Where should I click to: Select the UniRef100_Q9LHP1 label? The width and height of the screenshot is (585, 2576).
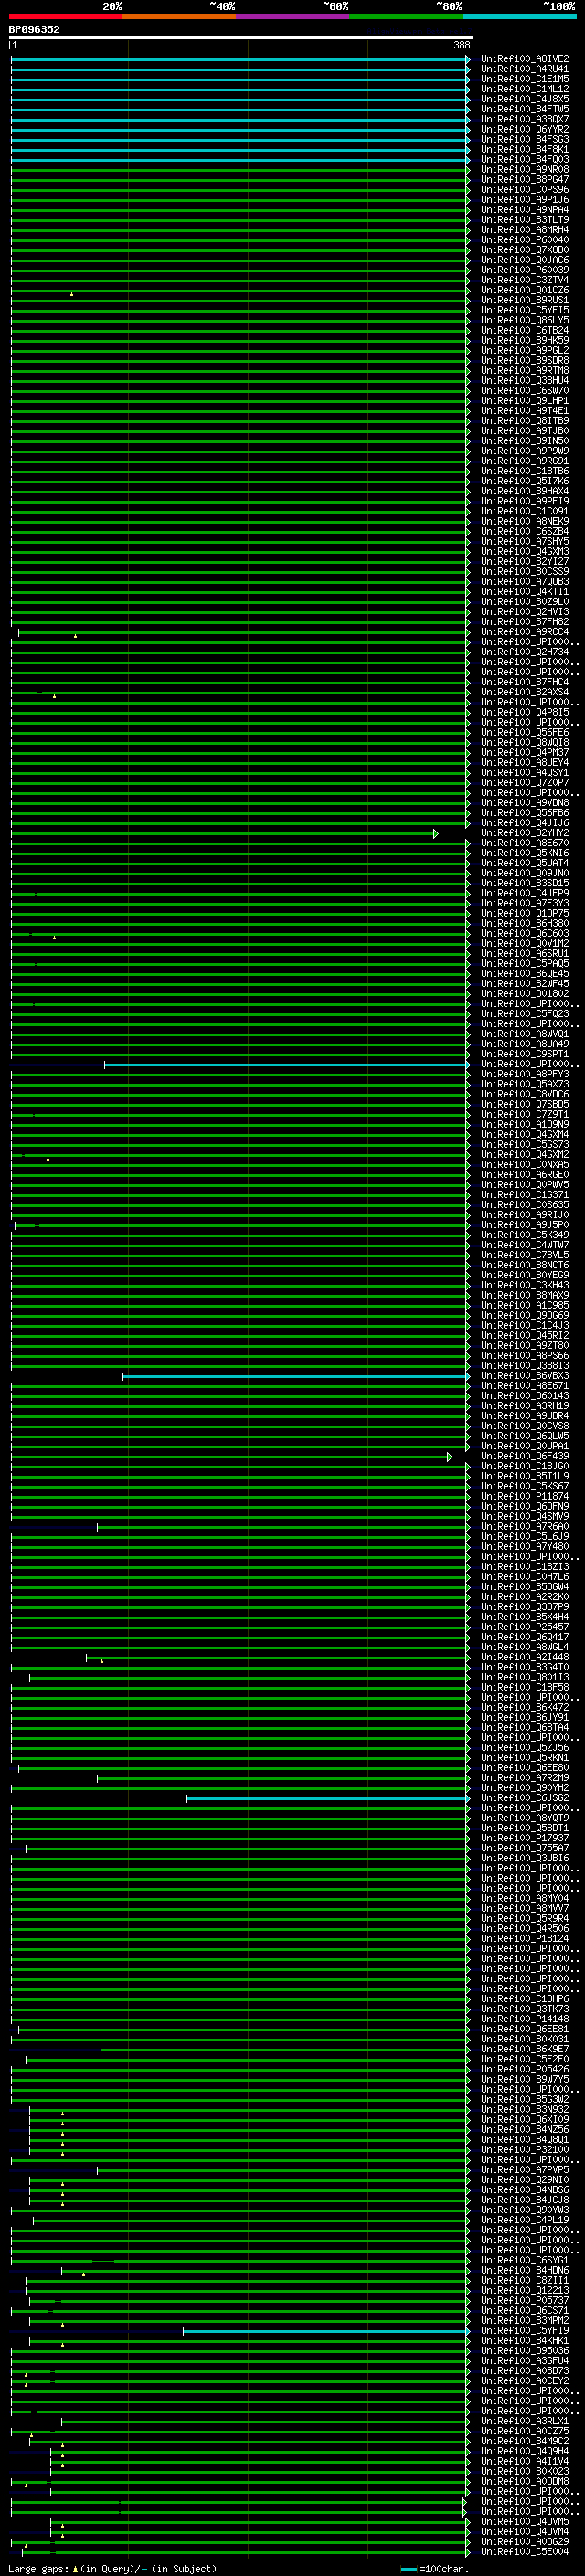click(x=524, y=401)
